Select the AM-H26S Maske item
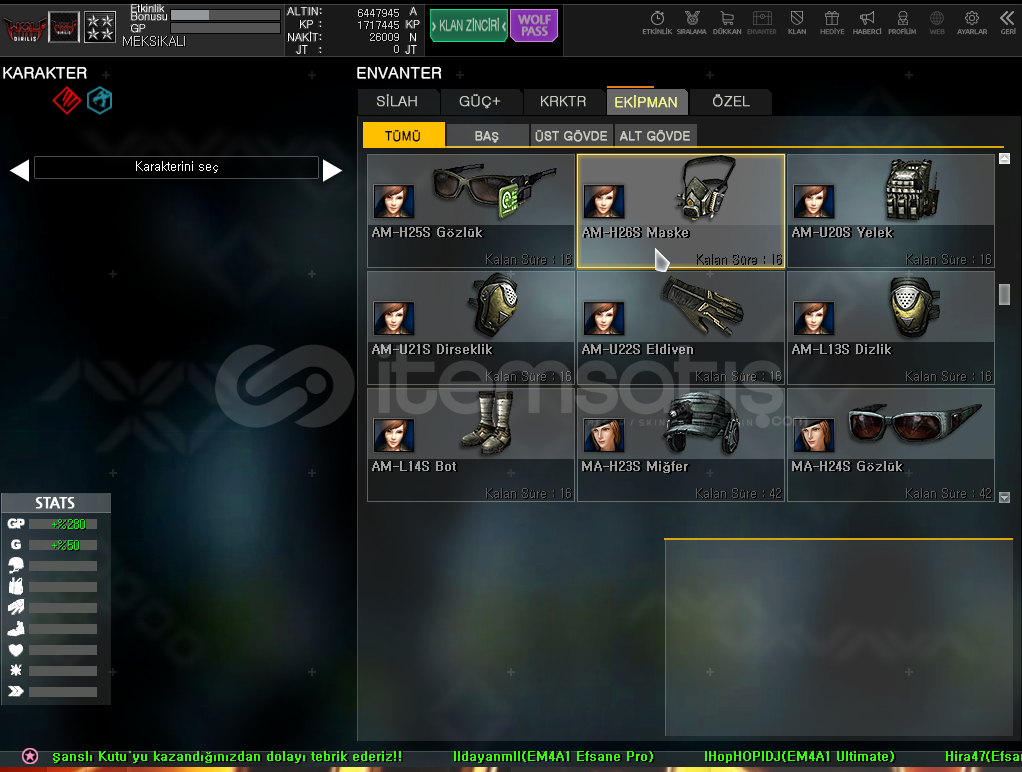Screen dimensions: 1022x772 [x=681, y=211]
